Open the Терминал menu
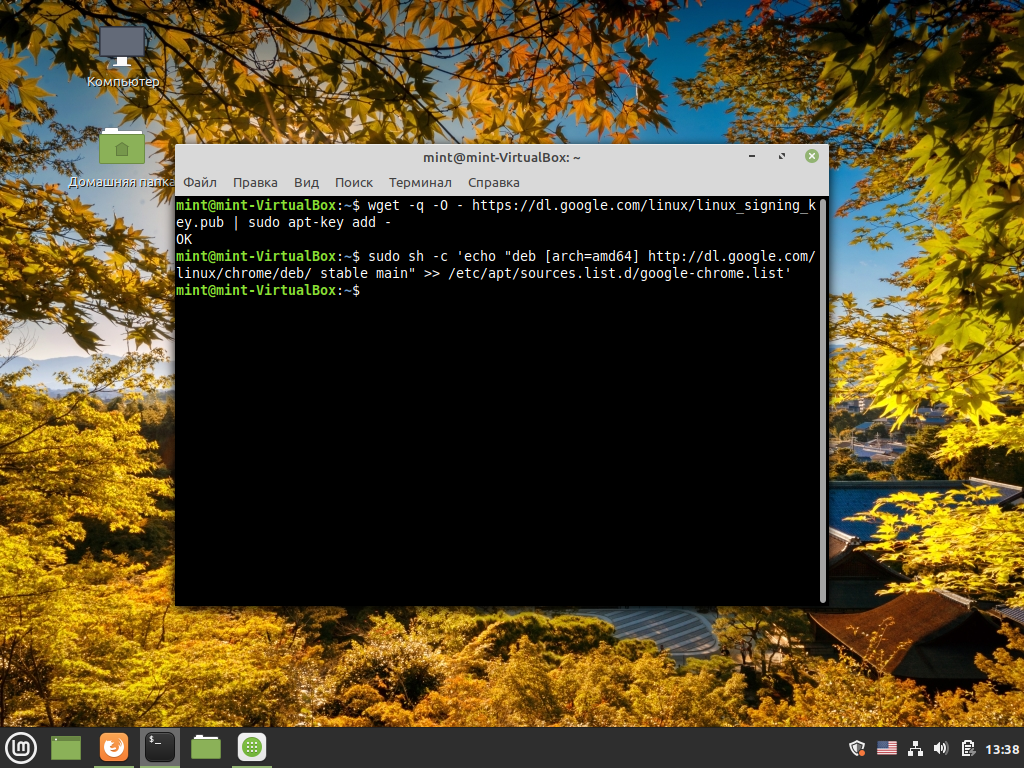The height and width of the screenshot is (768, 1024). coord(420,182)
